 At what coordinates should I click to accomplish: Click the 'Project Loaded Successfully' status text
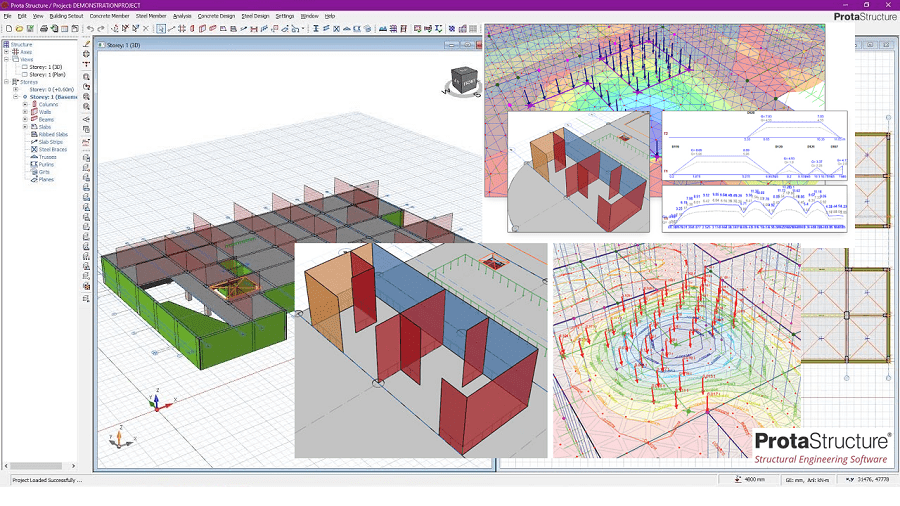[x=47, y=480]
